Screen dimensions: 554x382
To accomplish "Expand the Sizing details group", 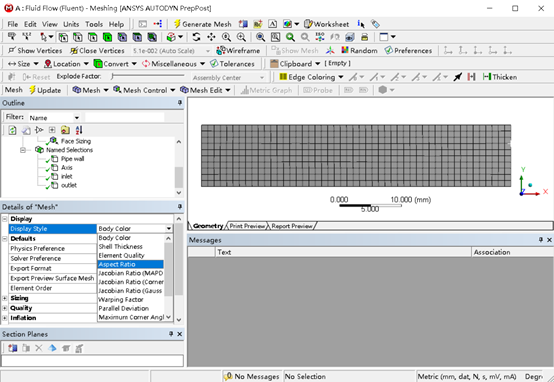I will (x=5, y=298).
